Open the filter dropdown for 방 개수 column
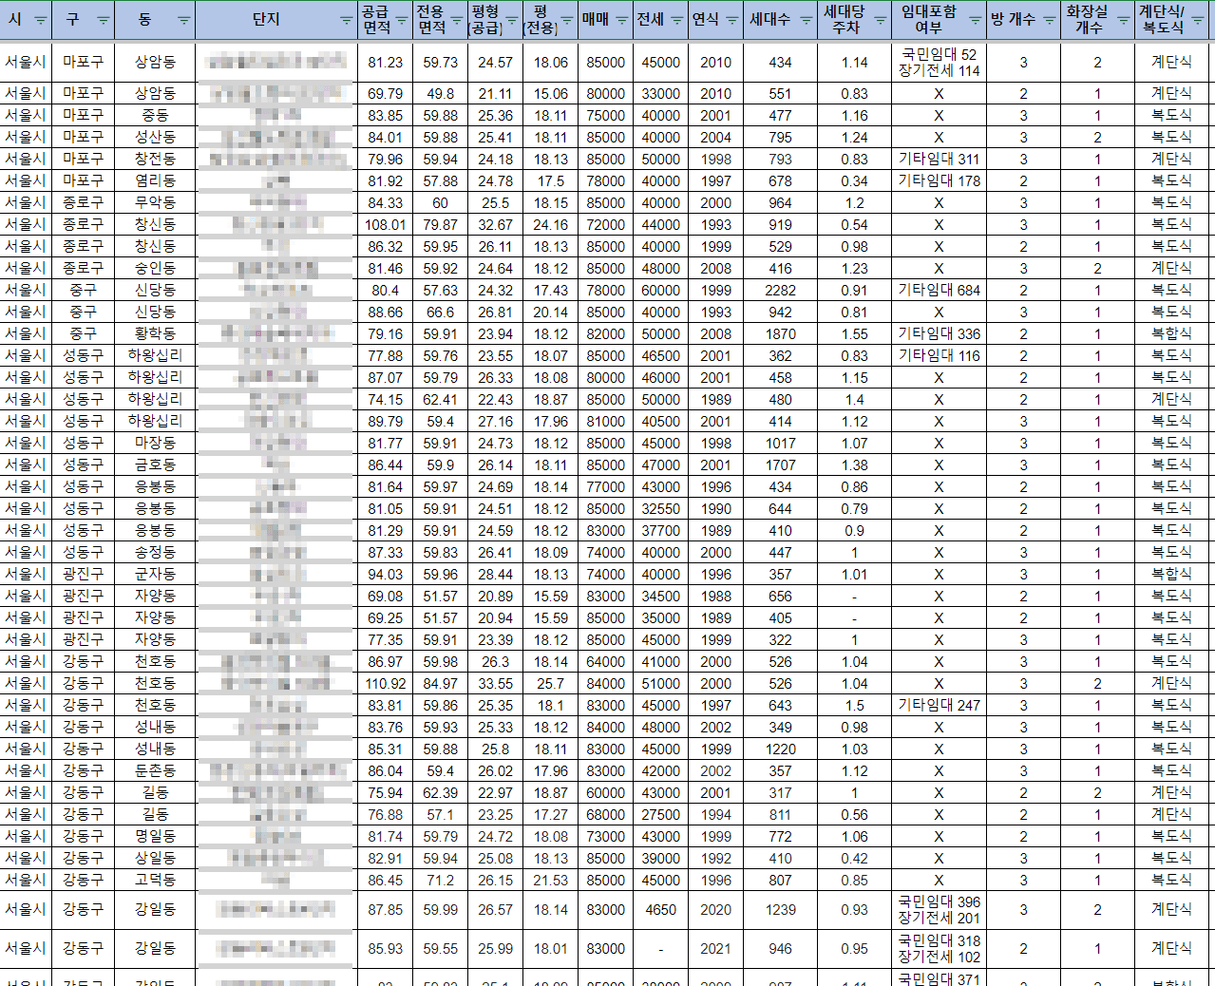1215x986 pixels. pyautogui.click(x=1050, y=20)
